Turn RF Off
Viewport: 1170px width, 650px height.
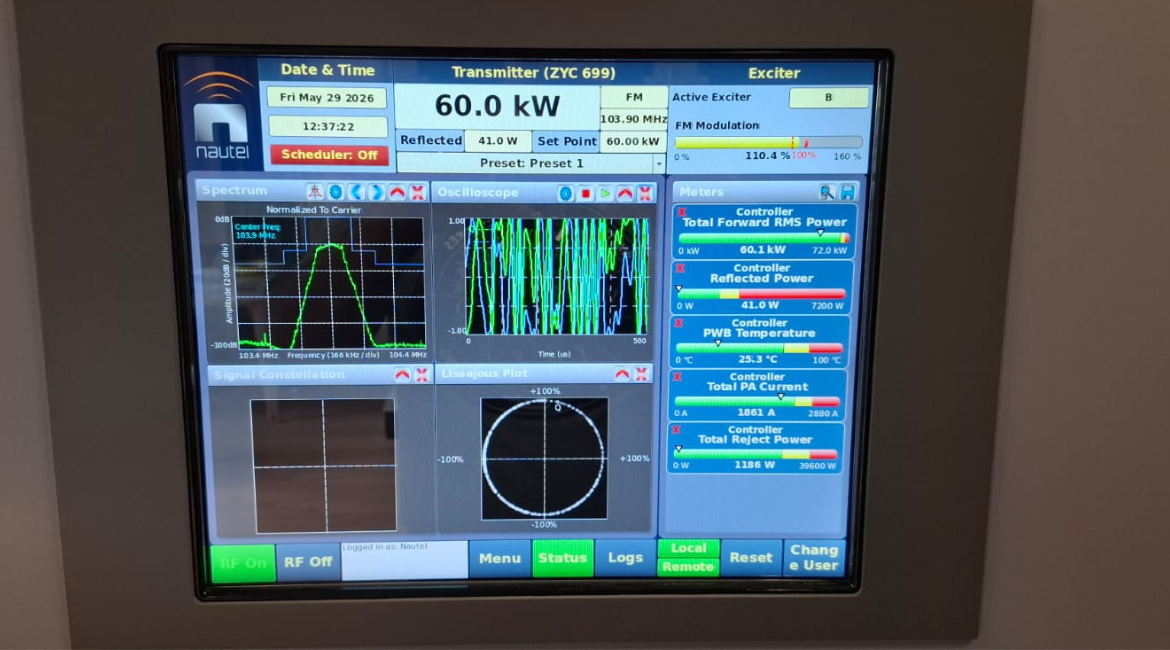(307, 562)
